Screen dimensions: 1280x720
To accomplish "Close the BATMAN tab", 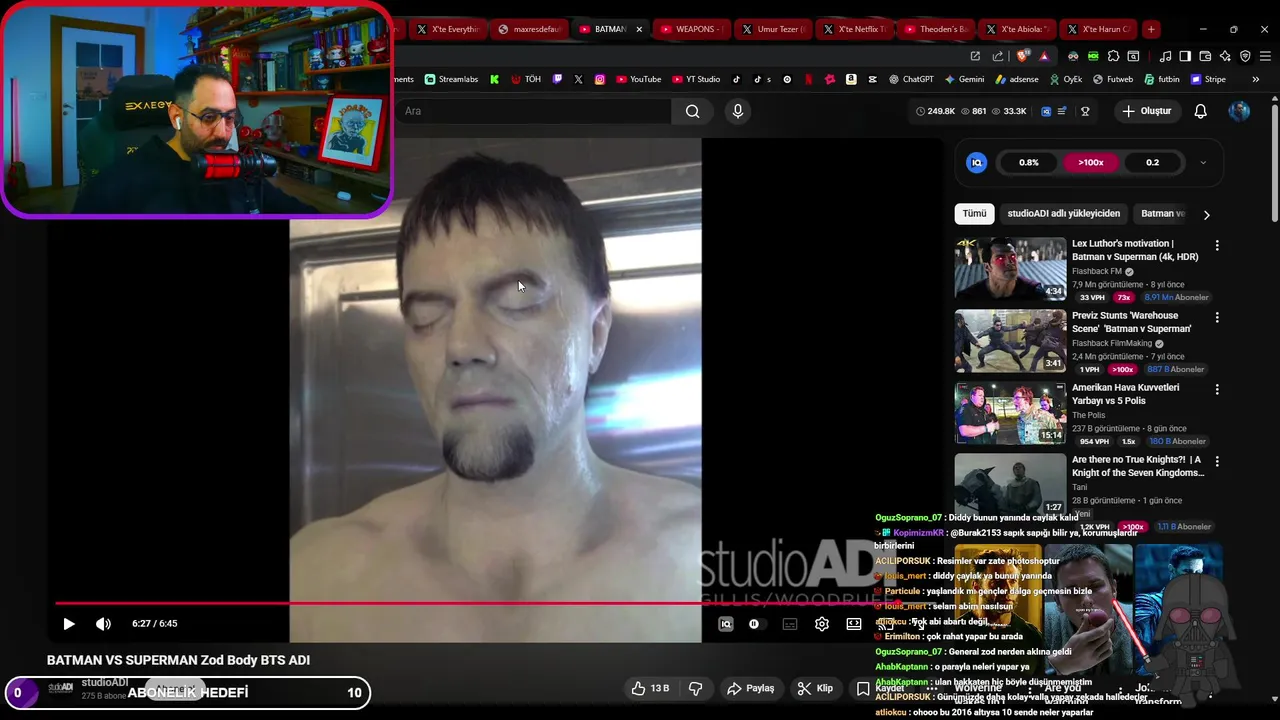I will coord(638,29).
